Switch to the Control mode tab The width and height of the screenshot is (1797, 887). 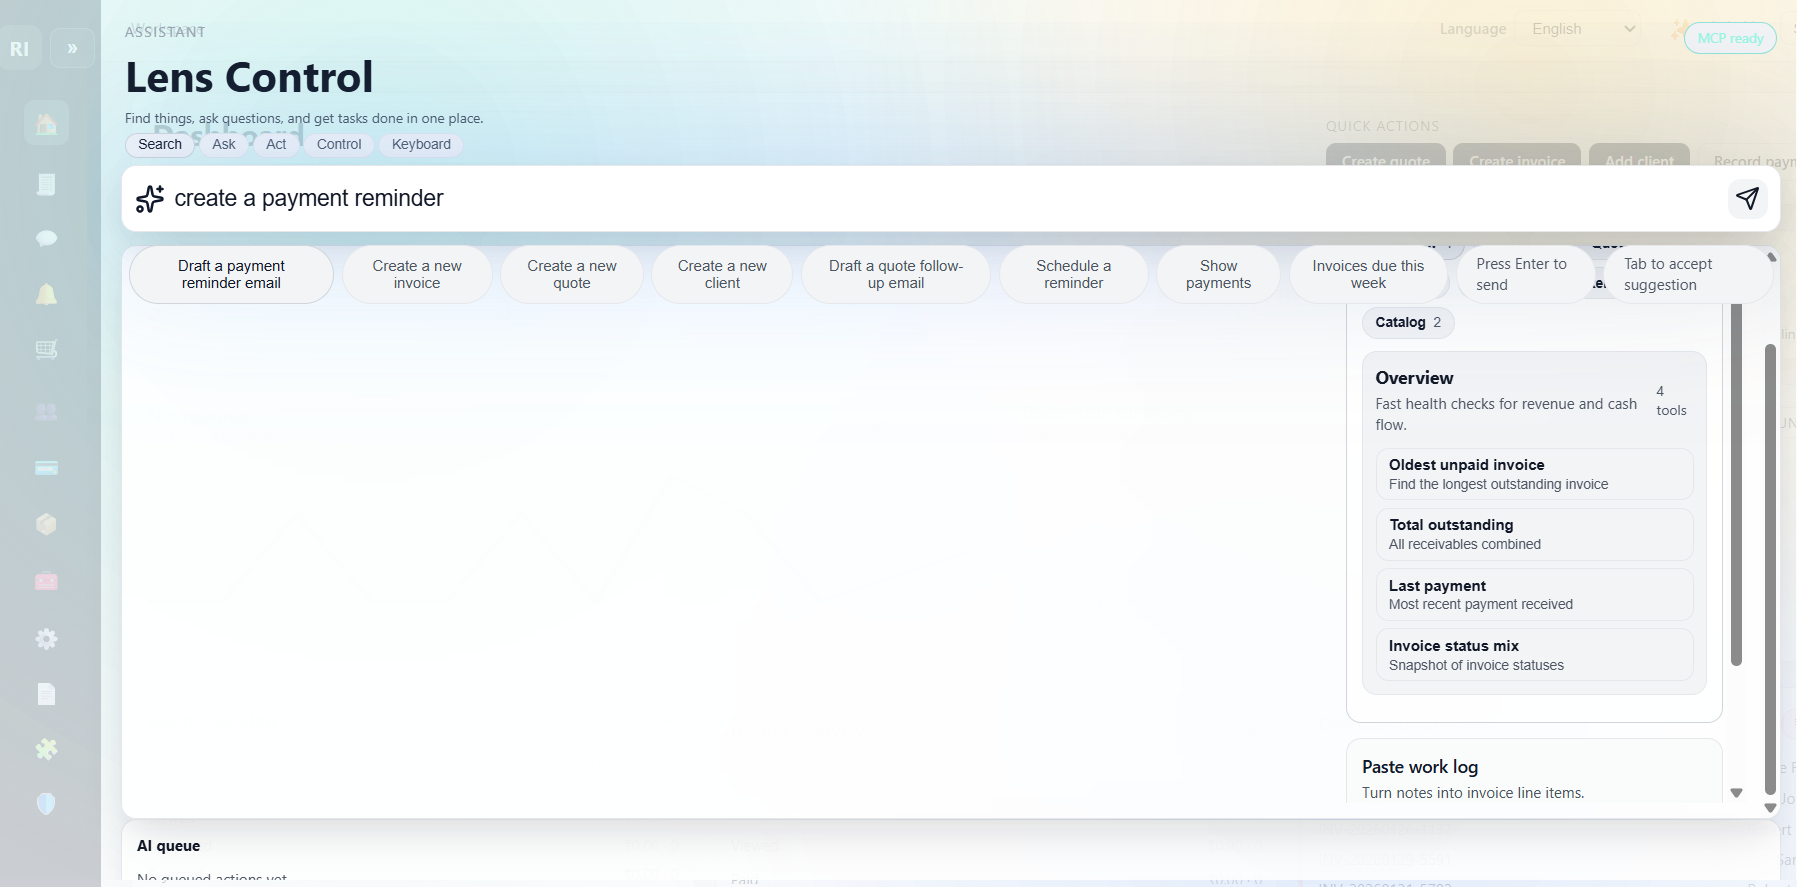pyautogui.click(x=339, y=144)
